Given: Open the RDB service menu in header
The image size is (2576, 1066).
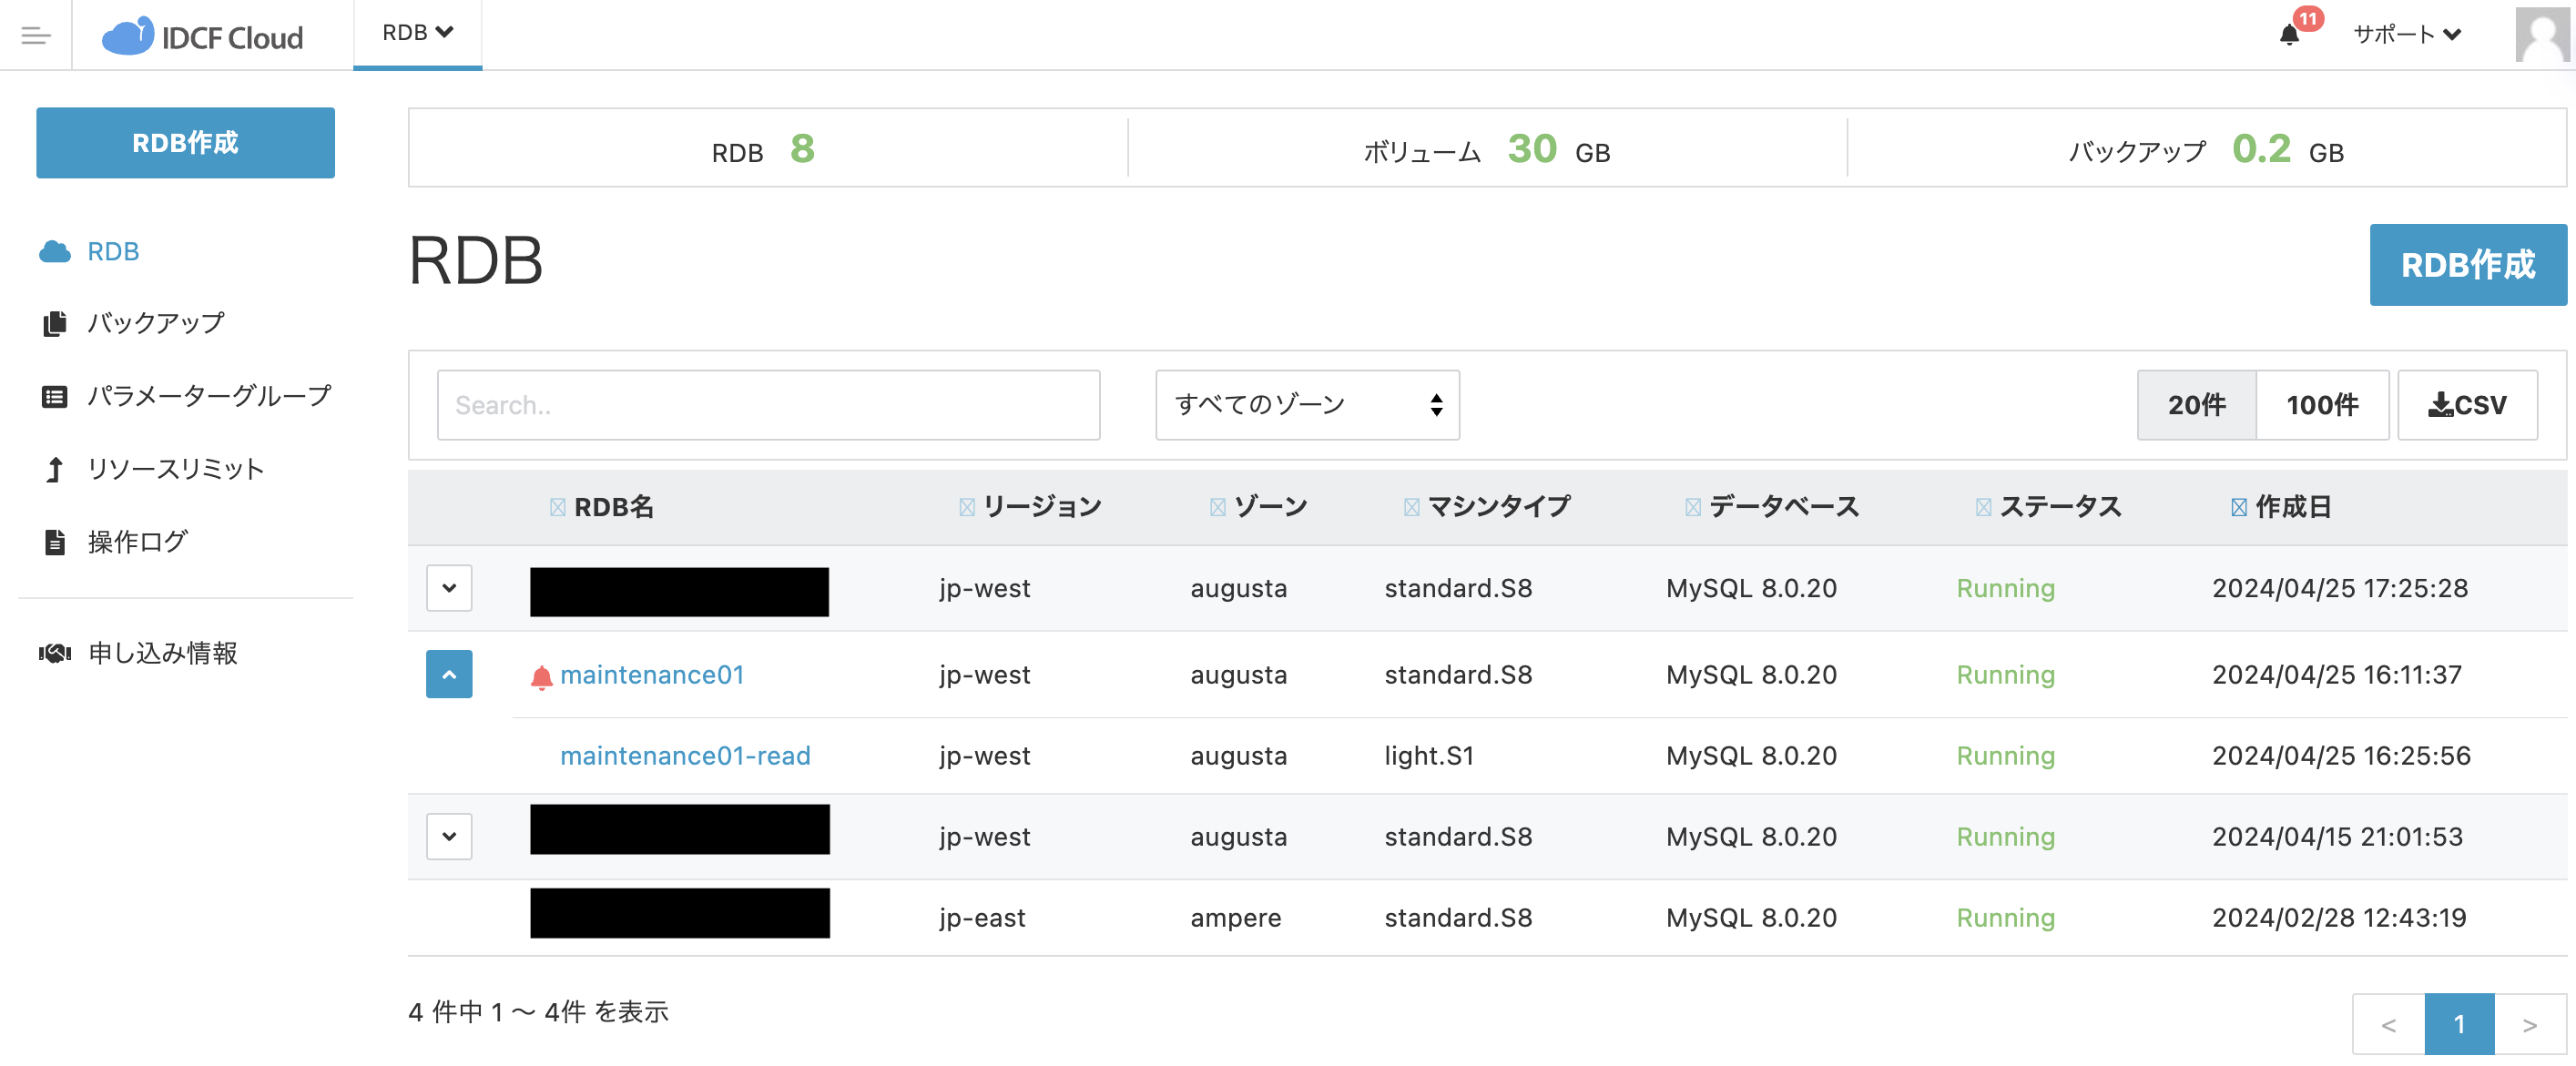Looking at the screenshot, I should click(417, 34).
